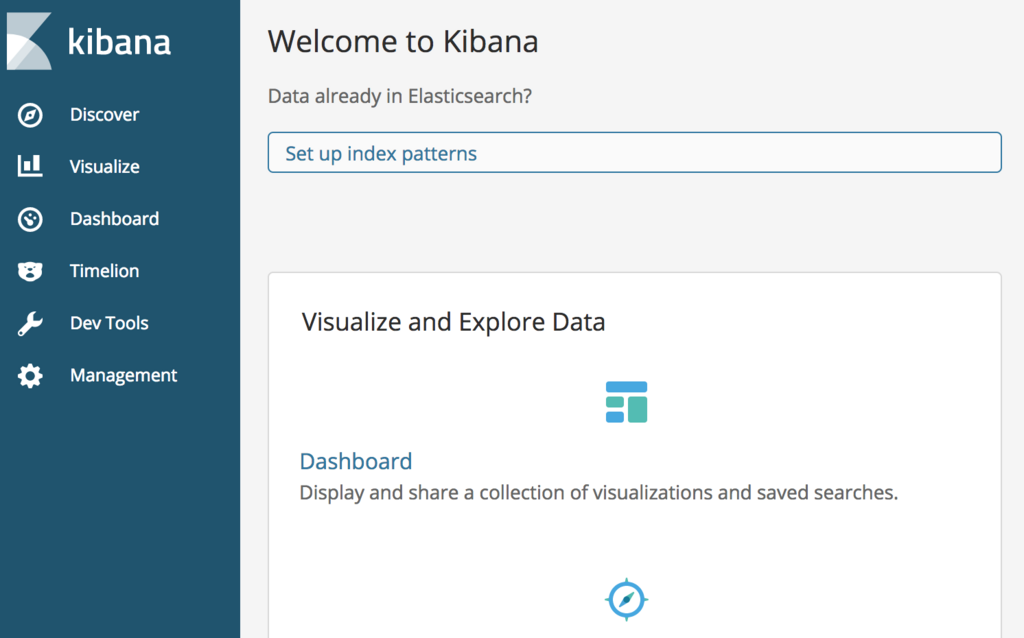Open the Timelion sidebar label
Screen dimensions: 1024x638
(104, 271)
